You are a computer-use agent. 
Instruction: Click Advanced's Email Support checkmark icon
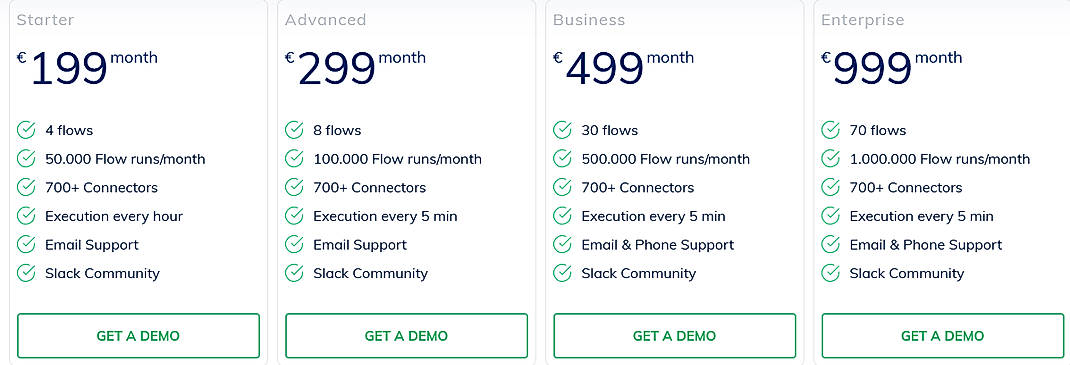(x=294, y=244)
